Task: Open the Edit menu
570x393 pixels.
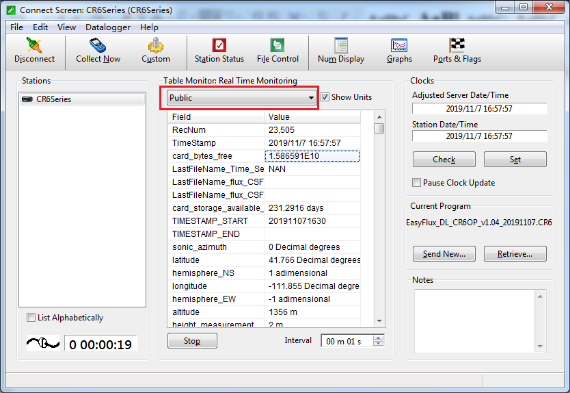Action: click(40, 27)
